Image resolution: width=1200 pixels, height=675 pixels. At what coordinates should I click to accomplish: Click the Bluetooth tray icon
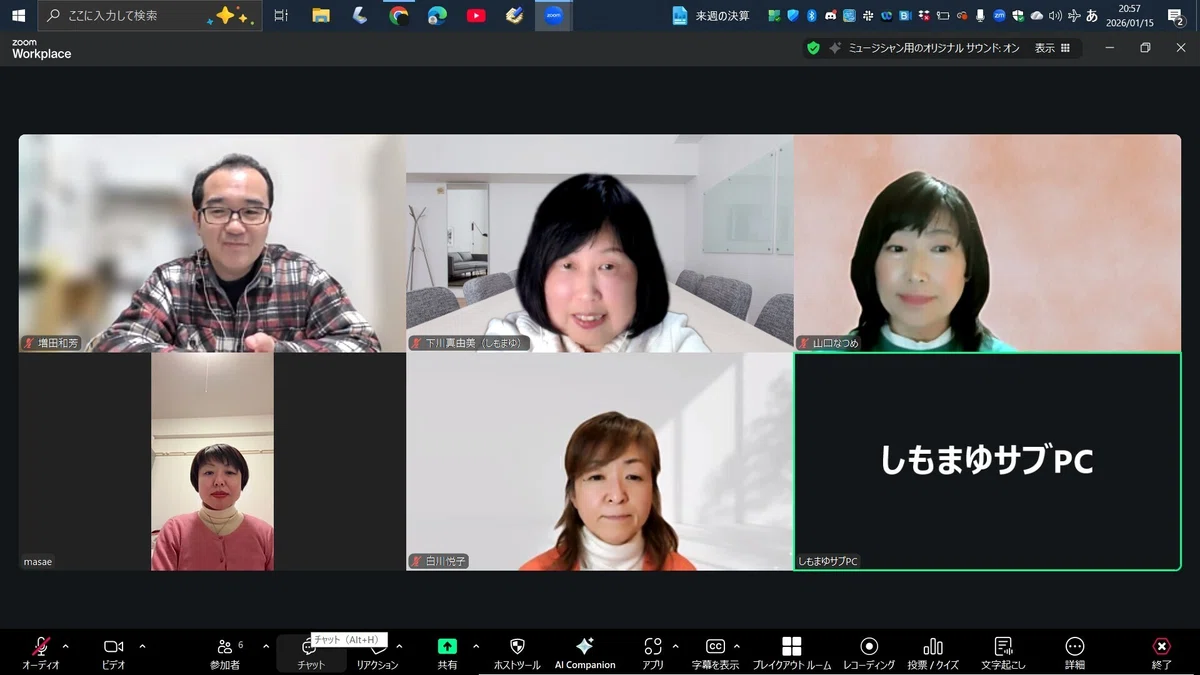811,16
